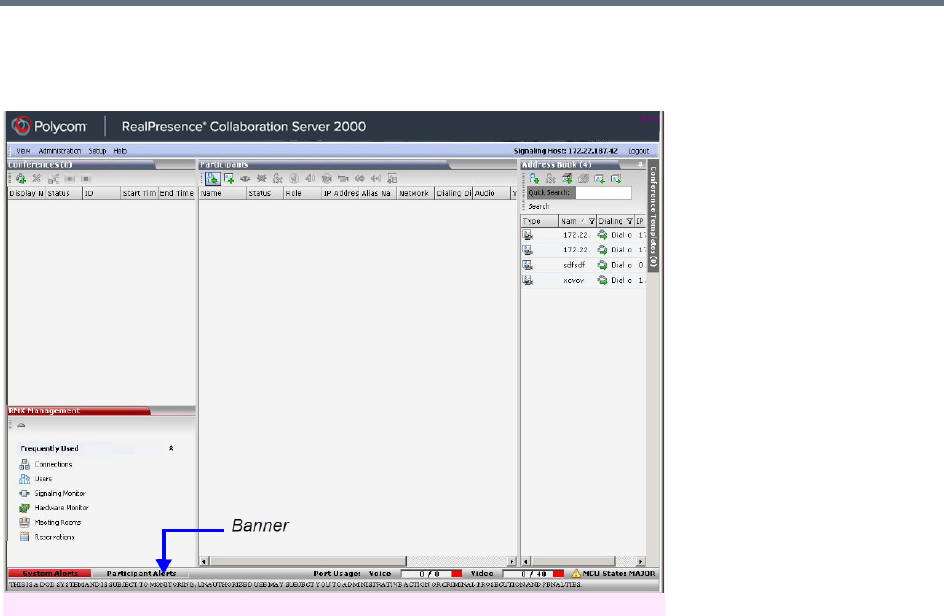944x616 pixels.
Task: Open the Help menu
Action: [x=120, y=151]
